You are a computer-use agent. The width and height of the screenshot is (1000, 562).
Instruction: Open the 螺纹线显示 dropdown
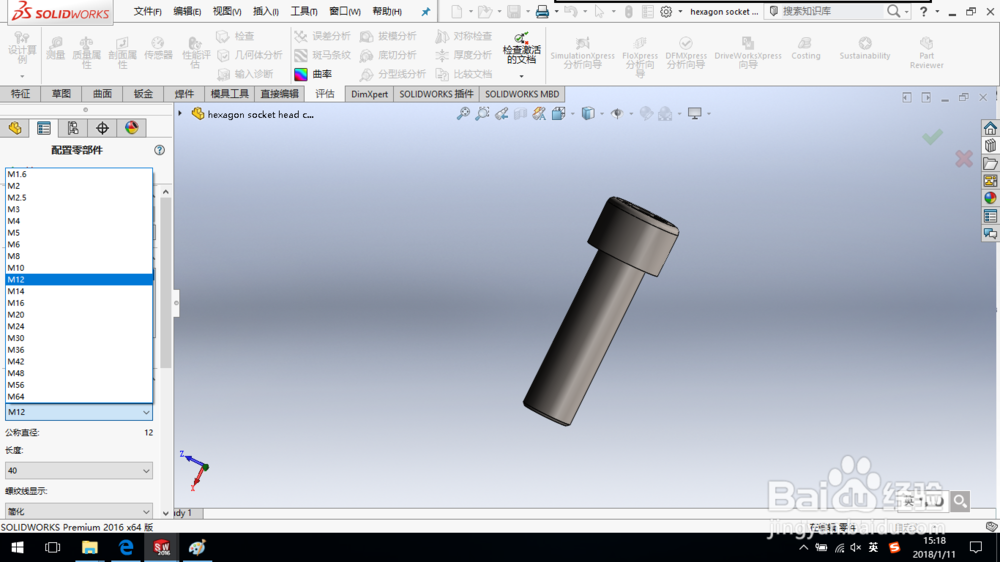79,511
